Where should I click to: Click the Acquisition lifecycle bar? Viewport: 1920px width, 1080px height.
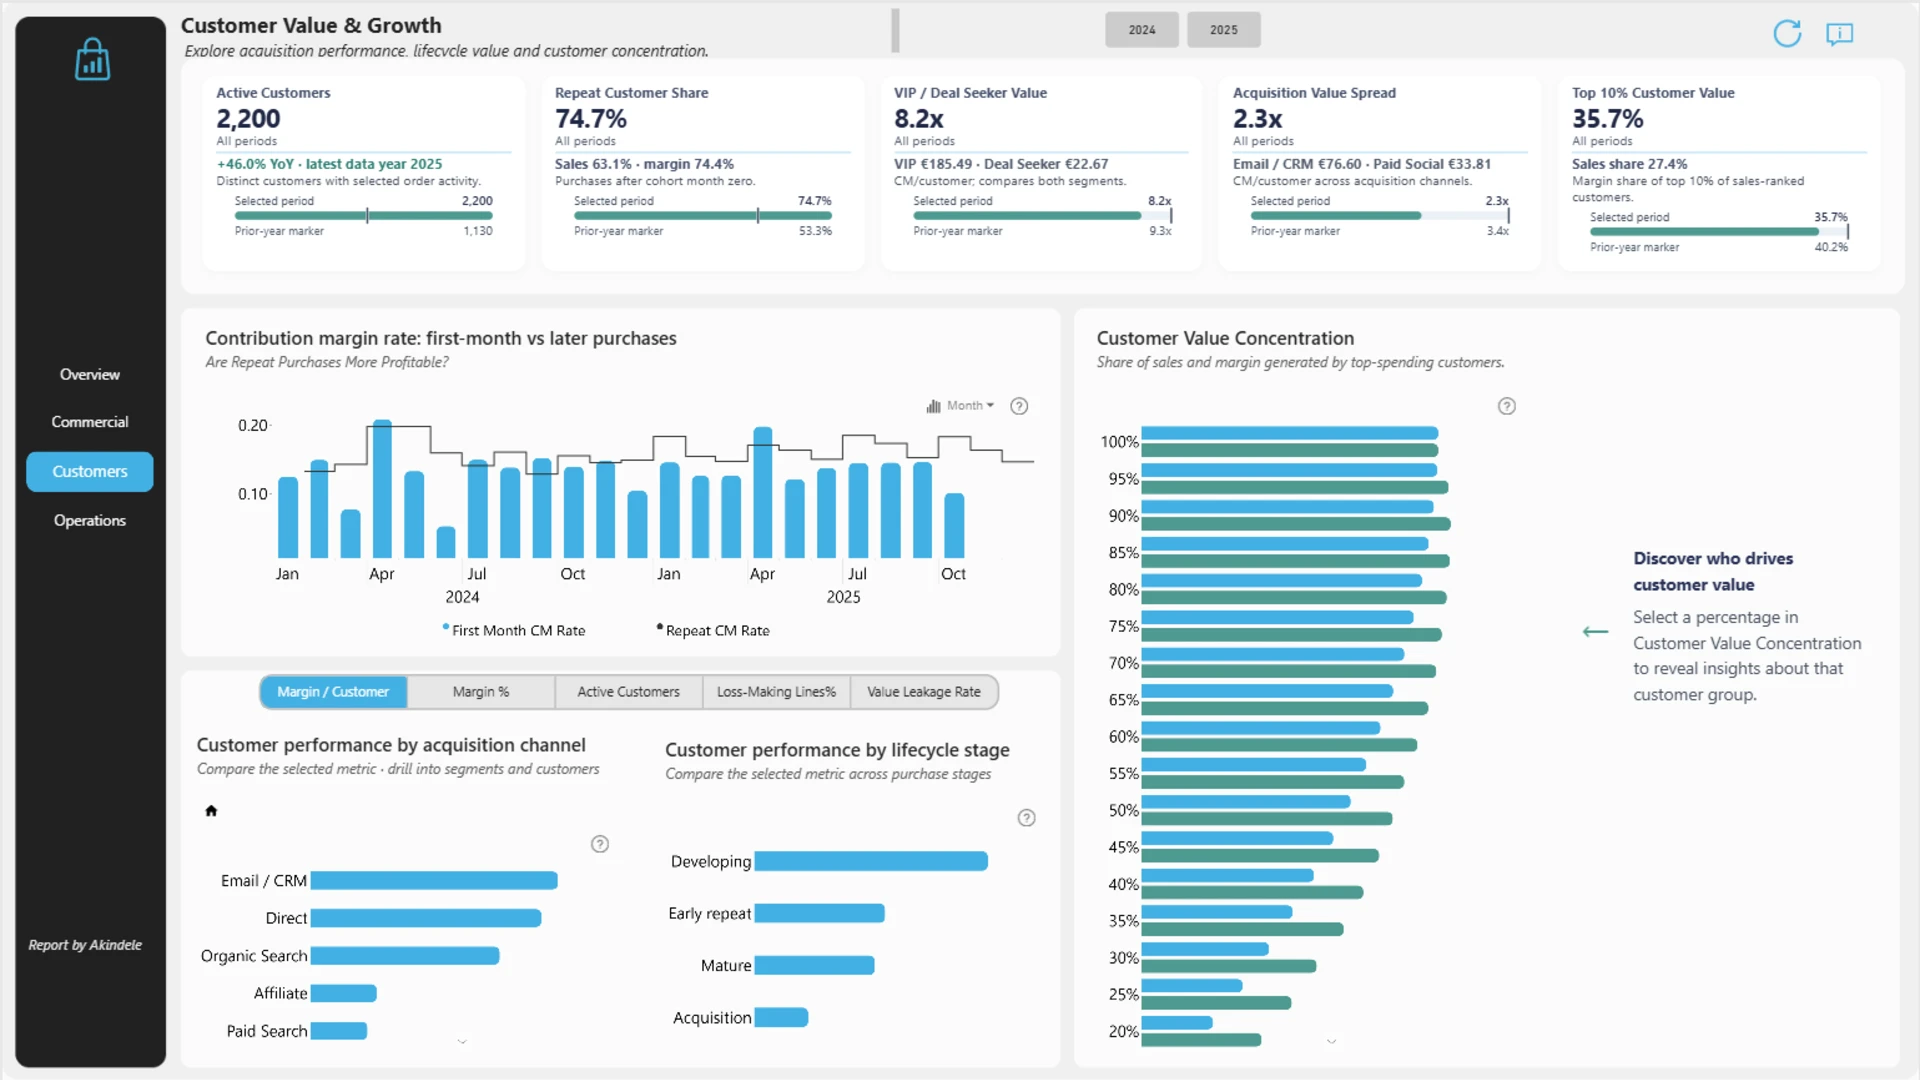pyautogui.click(x=782, y=1017)
